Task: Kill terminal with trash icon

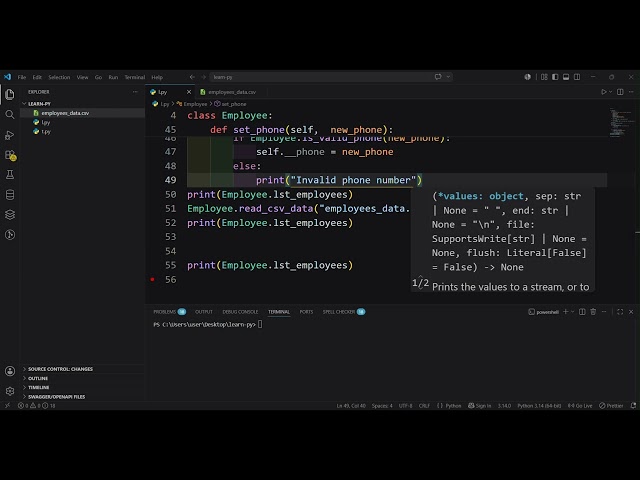Action: click(x=593, y=312)
